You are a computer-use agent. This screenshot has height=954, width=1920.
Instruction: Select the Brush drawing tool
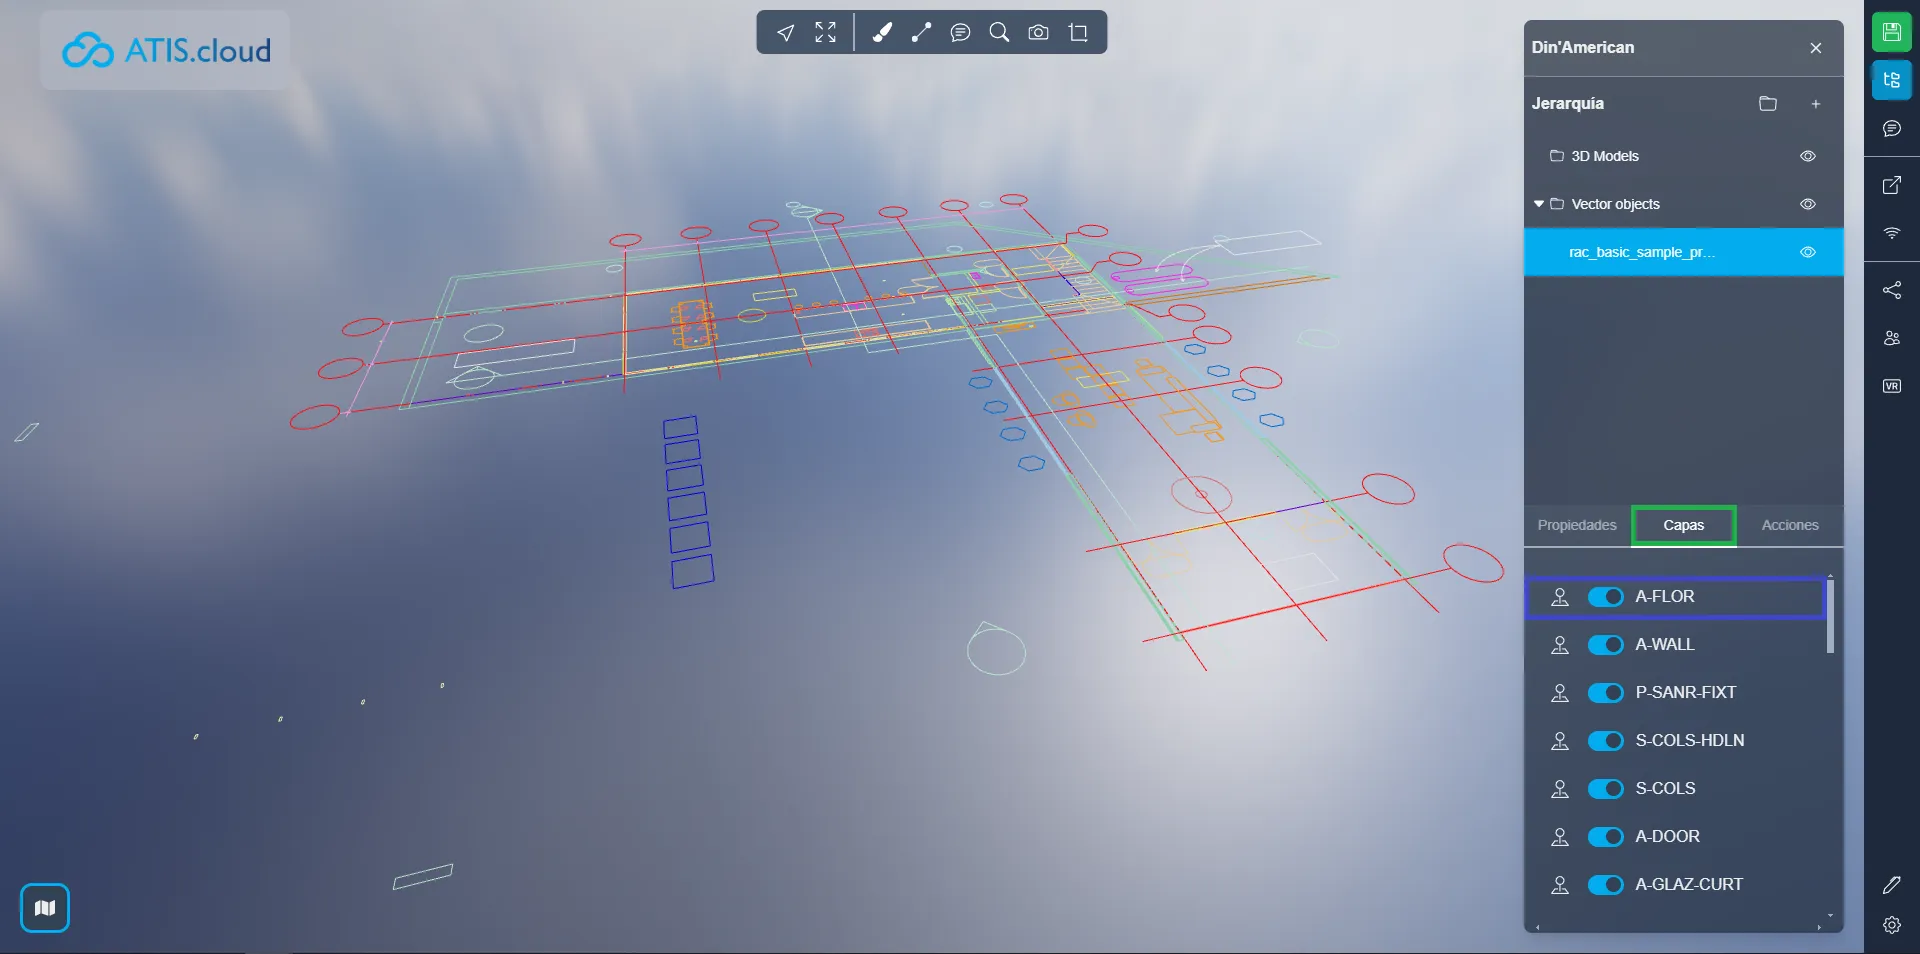click(883, 32)
